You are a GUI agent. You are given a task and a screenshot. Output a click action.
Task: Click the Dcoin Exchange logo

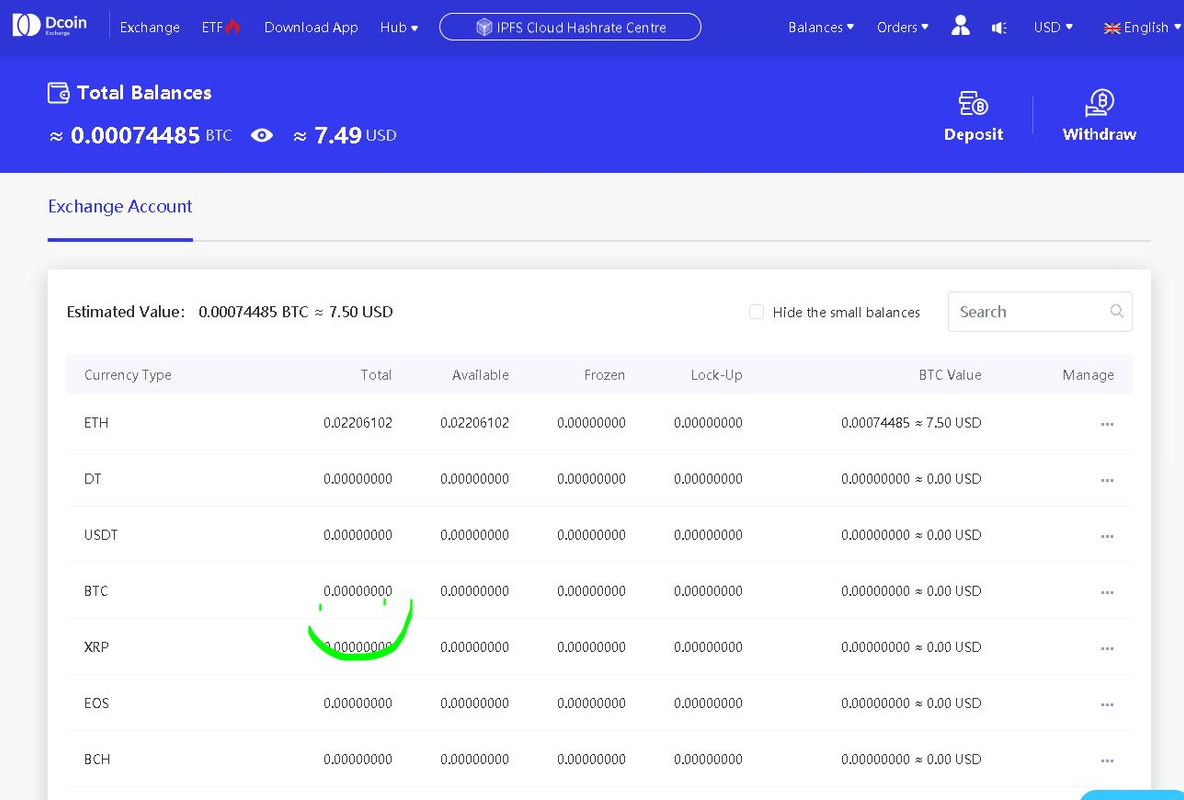click(50, 25)
